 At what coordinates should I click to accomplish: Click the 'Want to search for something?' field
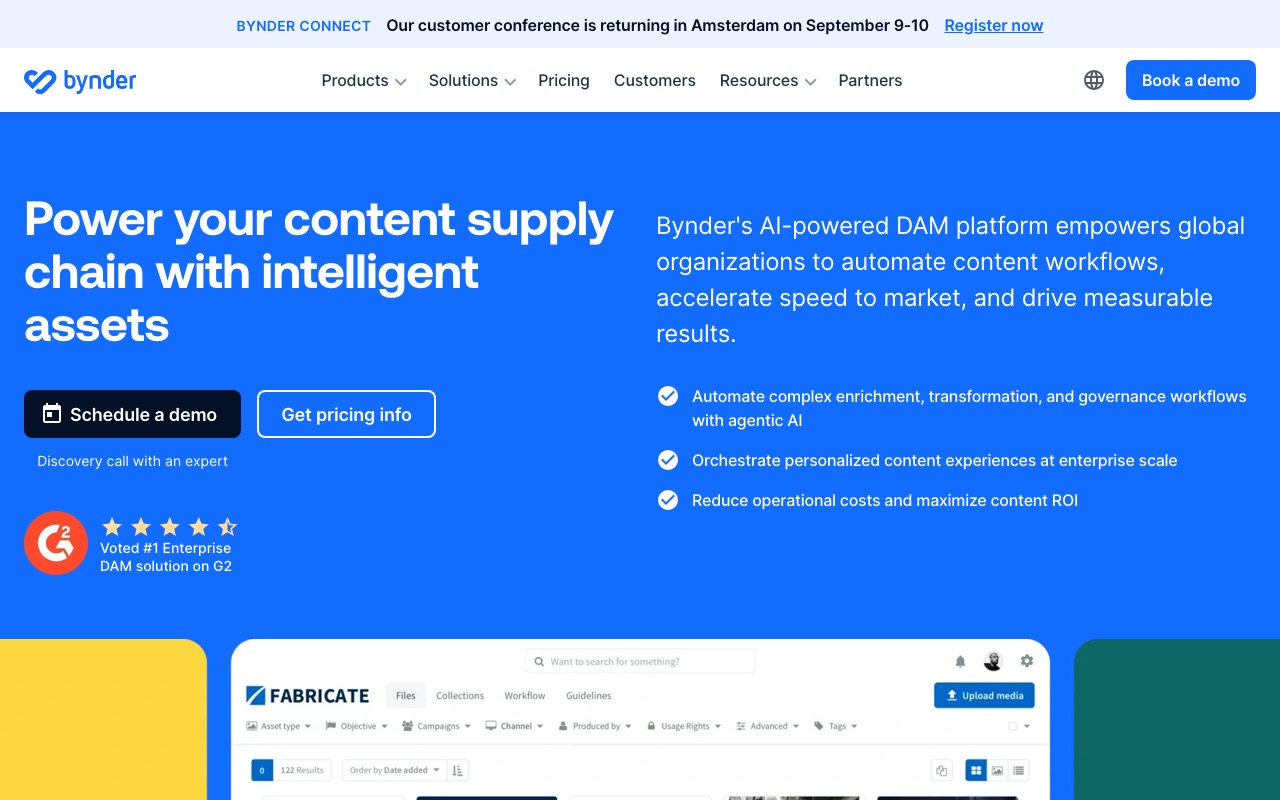(x=640, y=661)
